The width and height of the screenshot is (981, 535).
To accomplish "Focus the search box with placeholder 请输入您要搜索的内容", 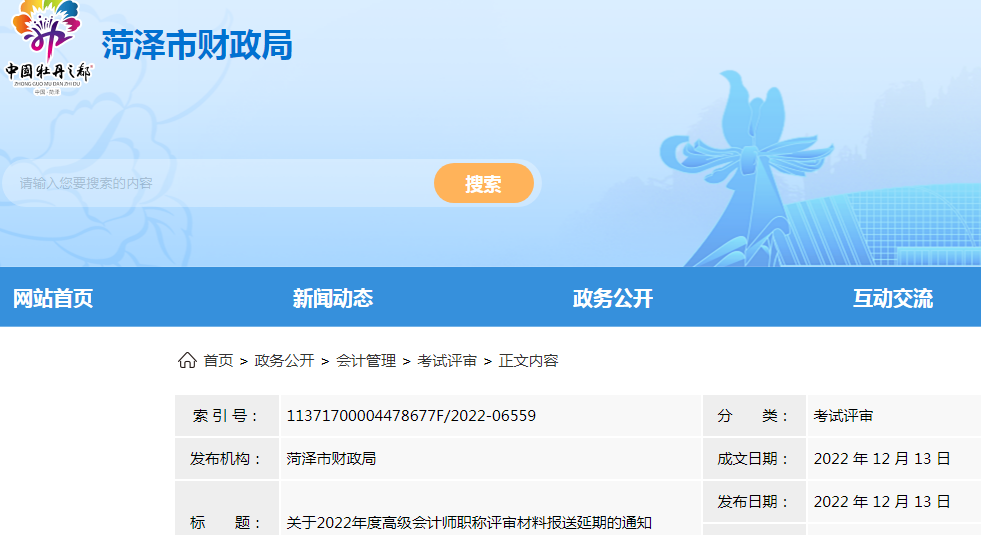I will pos(220,184).
